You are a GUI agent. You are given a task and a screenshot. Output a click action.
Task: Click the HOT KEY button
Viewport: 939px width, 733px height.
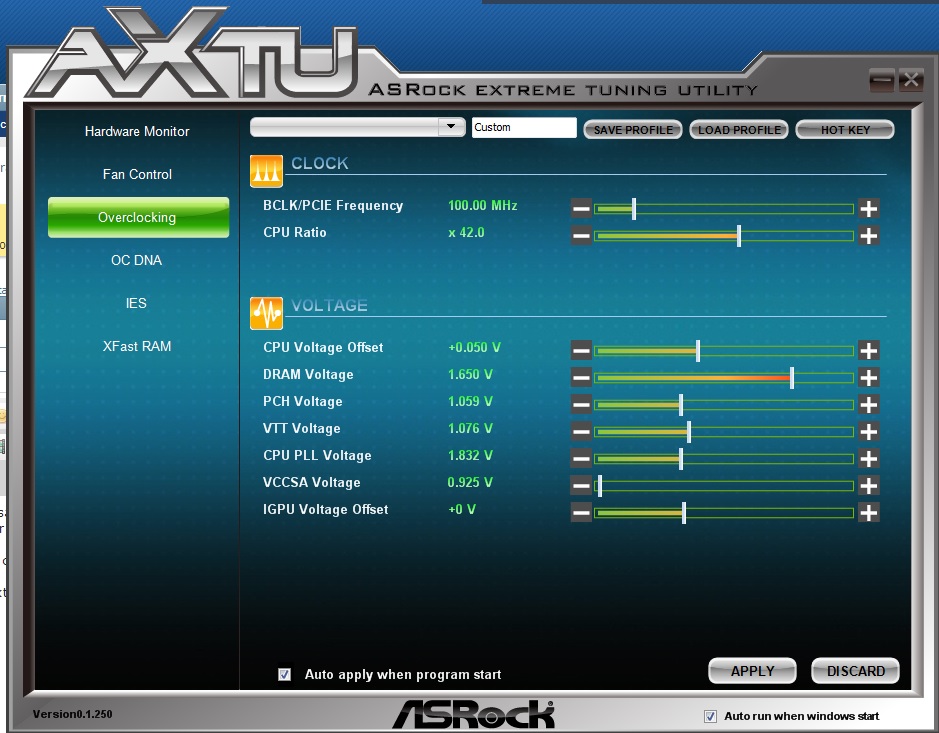point(845,130)
